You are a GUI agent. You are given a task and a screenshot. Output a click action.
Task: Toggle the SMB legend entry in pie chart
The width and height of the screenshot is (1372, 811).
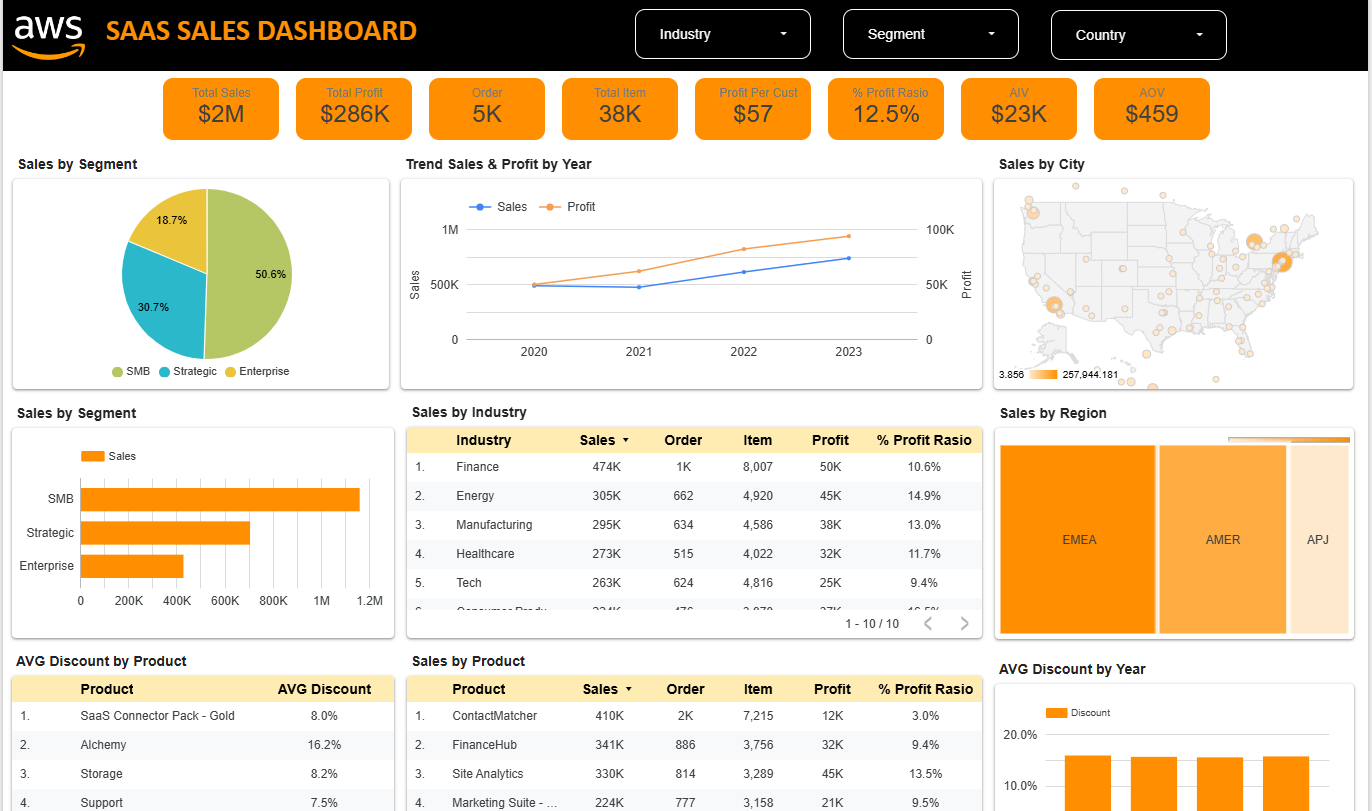point(131,371)
